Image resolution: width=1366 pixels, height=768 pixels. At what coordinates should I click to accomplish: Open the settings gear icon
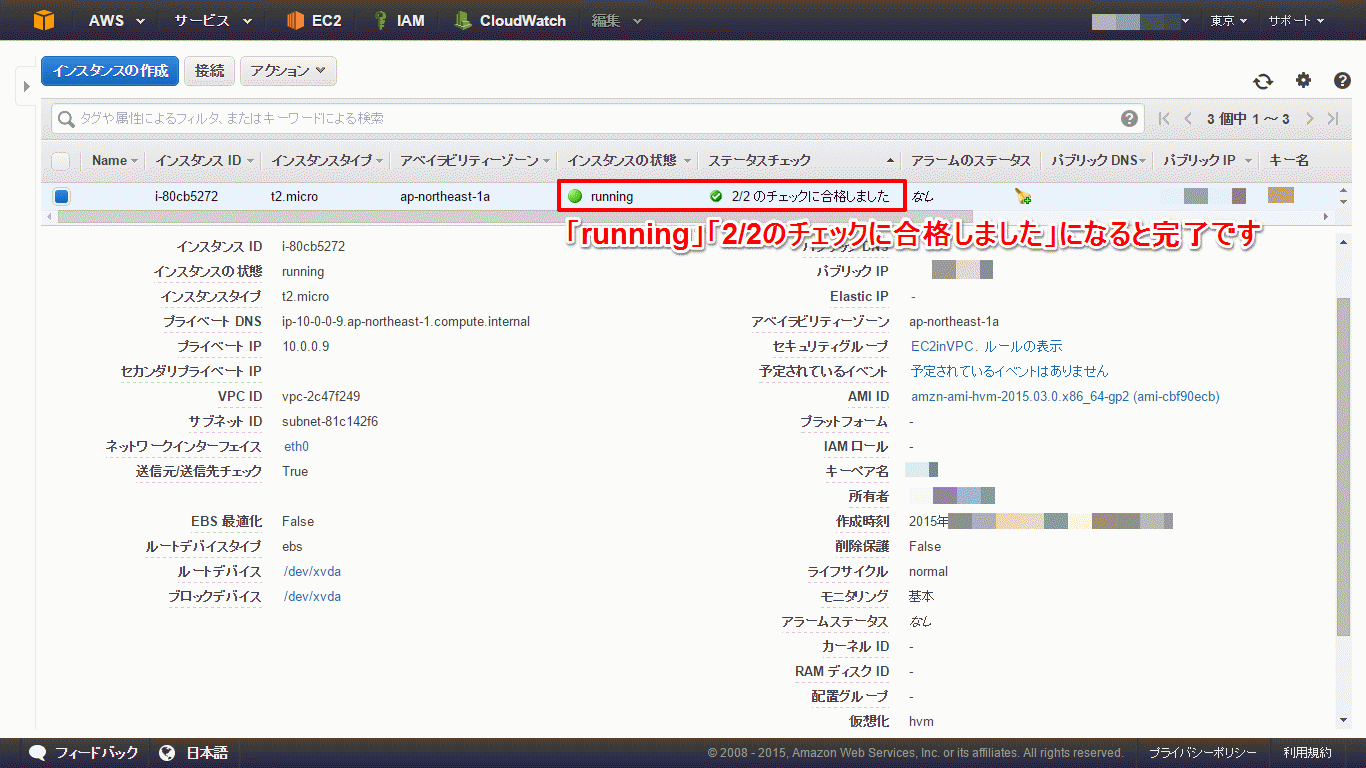tap(1303, 81)
